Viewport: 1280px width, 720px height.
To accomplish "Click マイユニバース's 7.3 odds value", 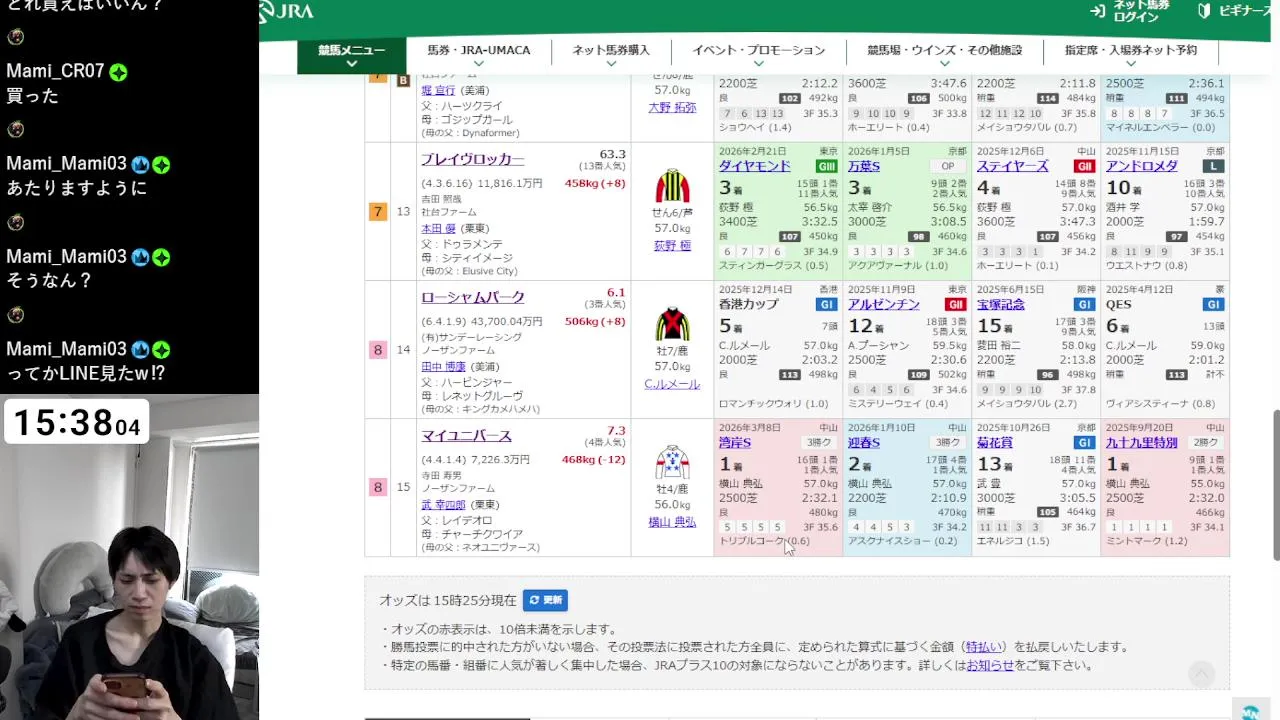I will [616, 431].
